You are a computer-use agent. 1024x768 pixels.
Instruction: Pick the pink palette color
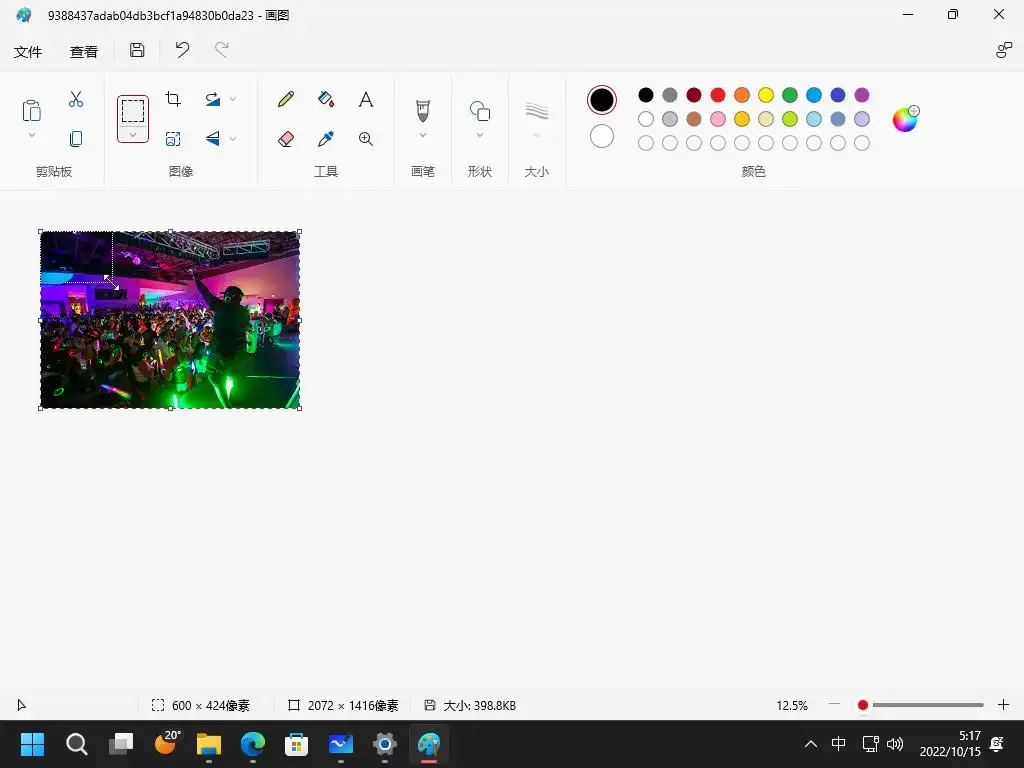click(x=718, y=119)
